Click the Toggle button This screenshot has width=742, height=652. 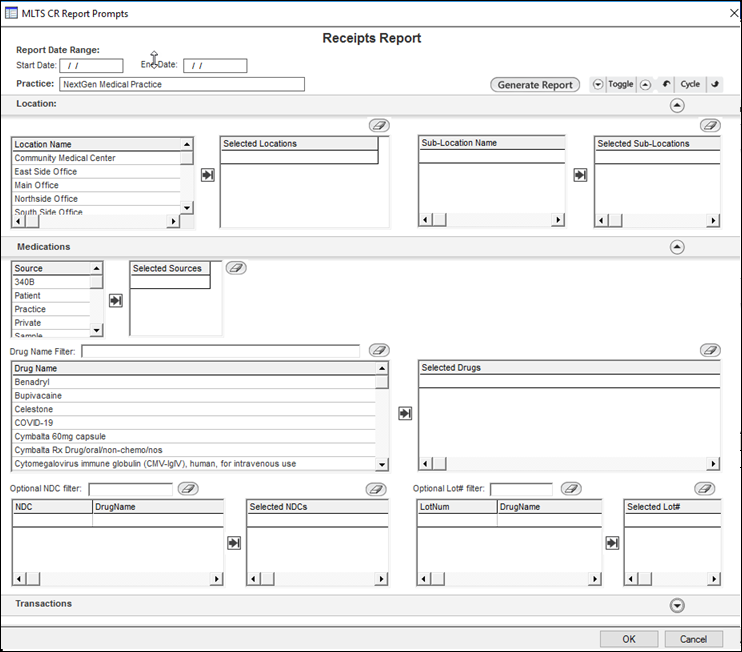tap(620, 84)
